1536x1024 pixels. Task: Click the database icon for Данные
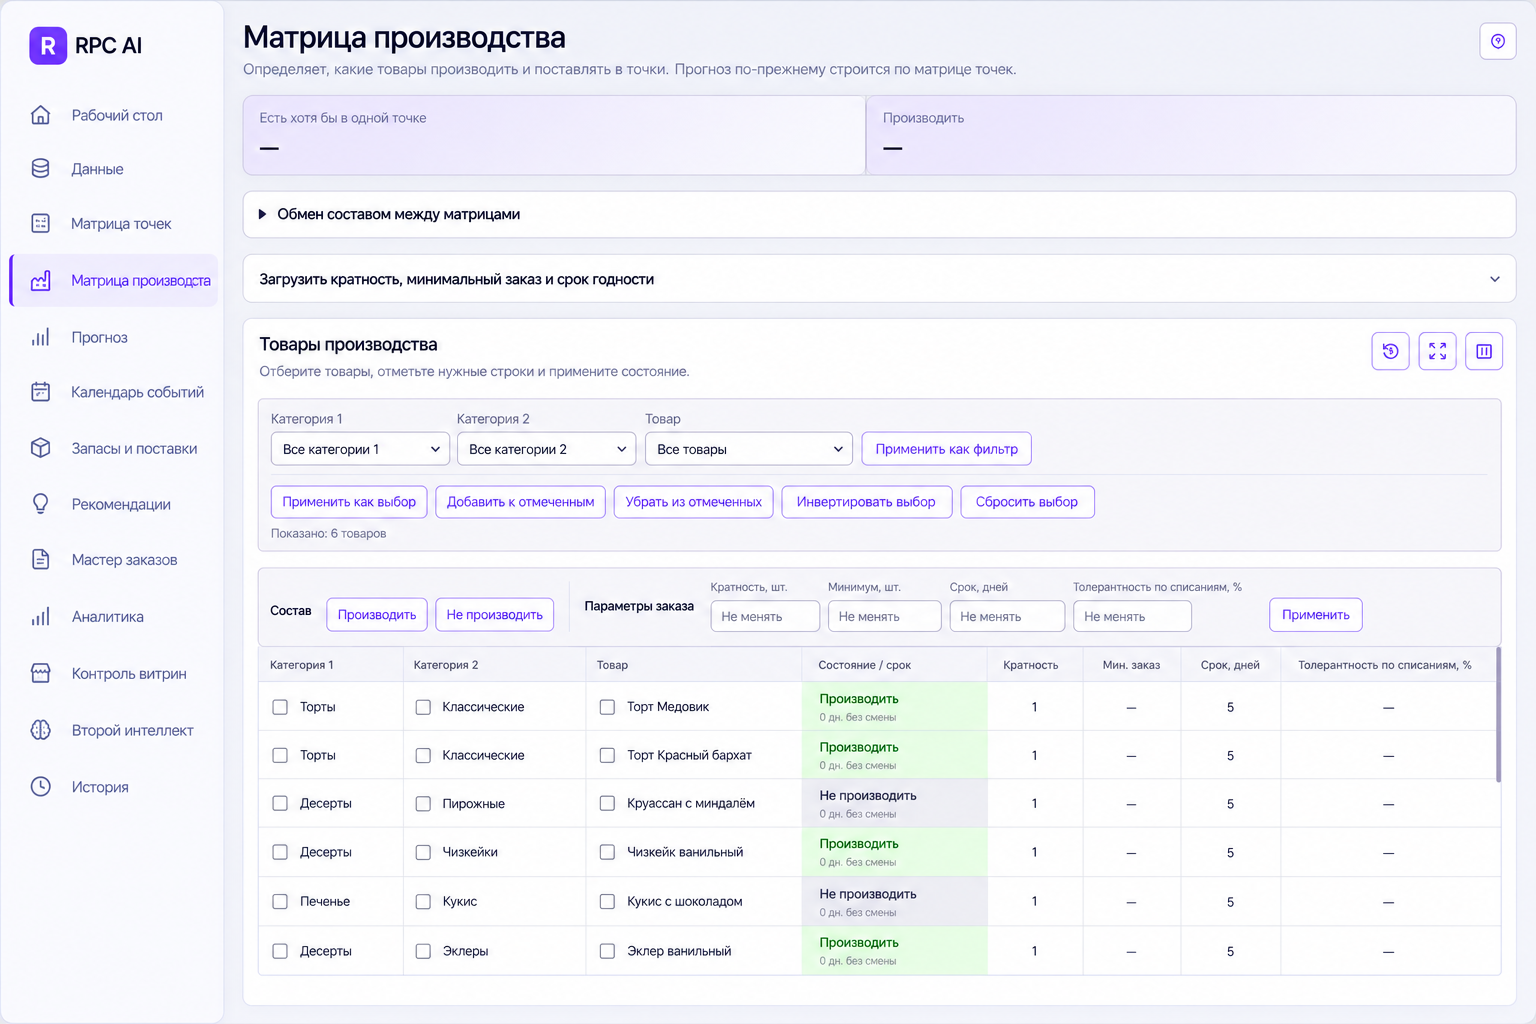[40, 169]
